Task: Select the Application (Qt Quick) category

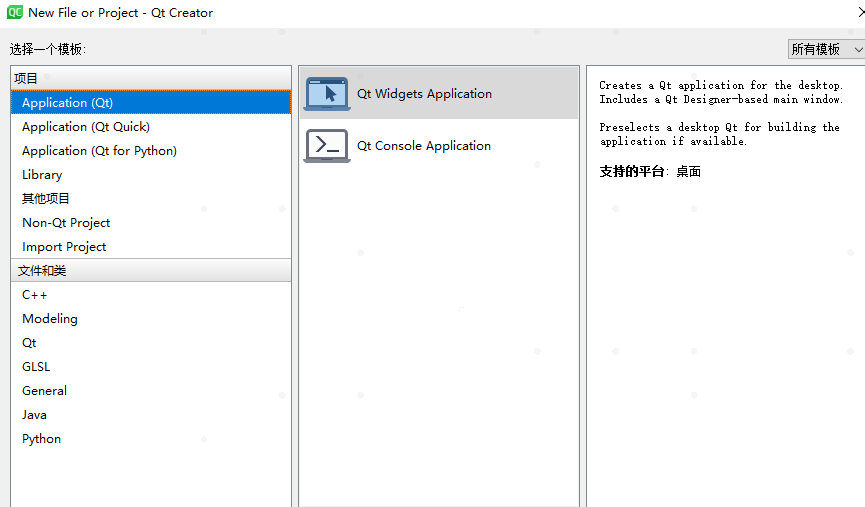Action: tap(151, 127)
